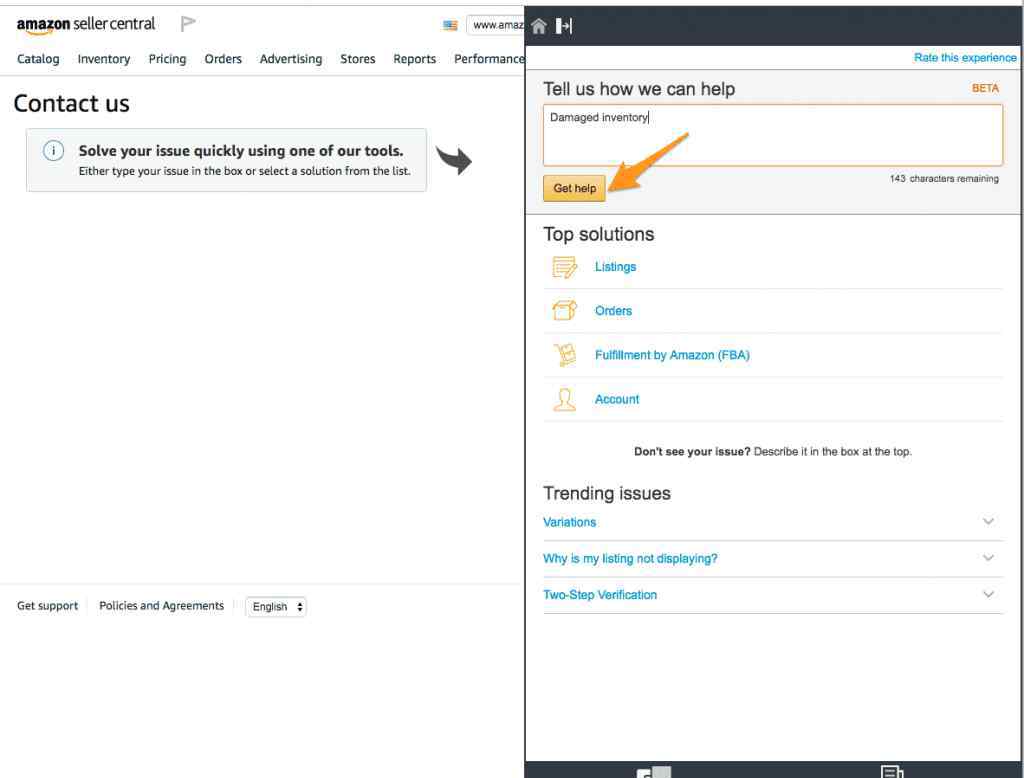Click the Listings notepad icon

[564, 267]
